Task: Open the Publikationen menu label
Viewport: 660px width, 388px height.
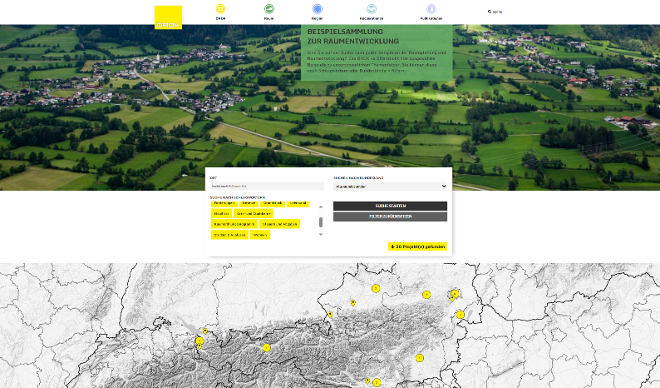Action: pos(431,19)
